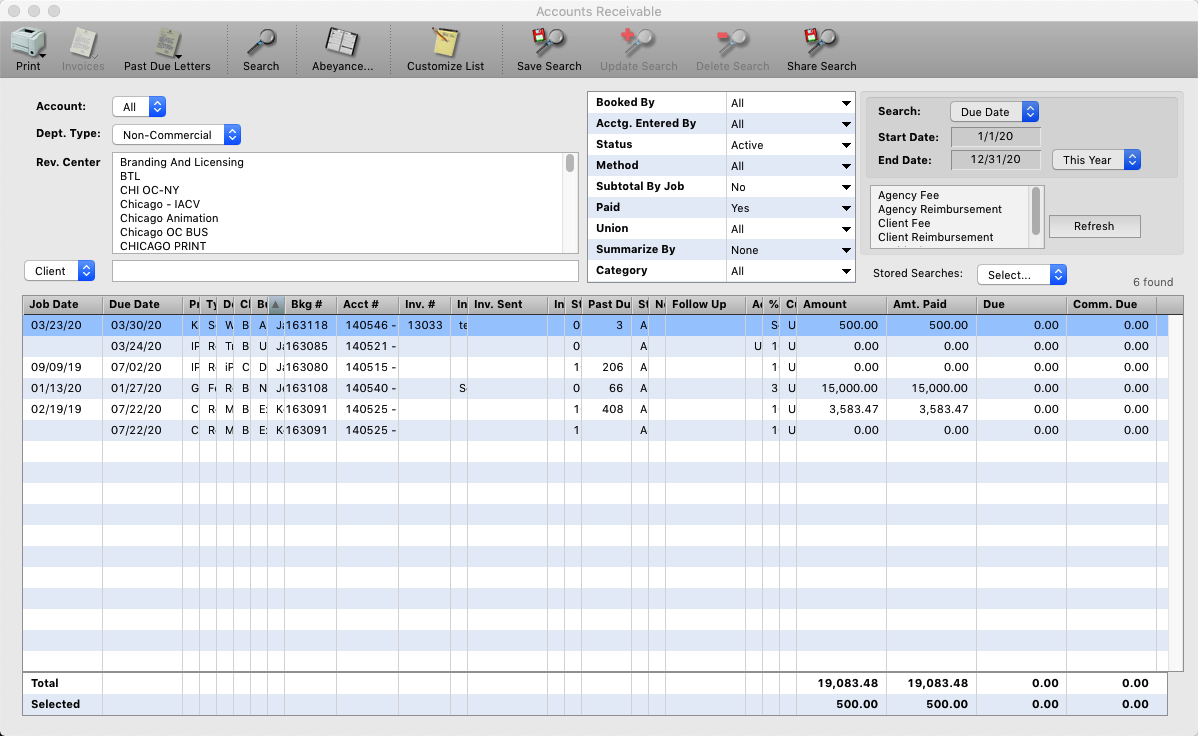Sort by Bkg # column header
This screenshot has height=736, width=1198.
click(x=310, y=304)
